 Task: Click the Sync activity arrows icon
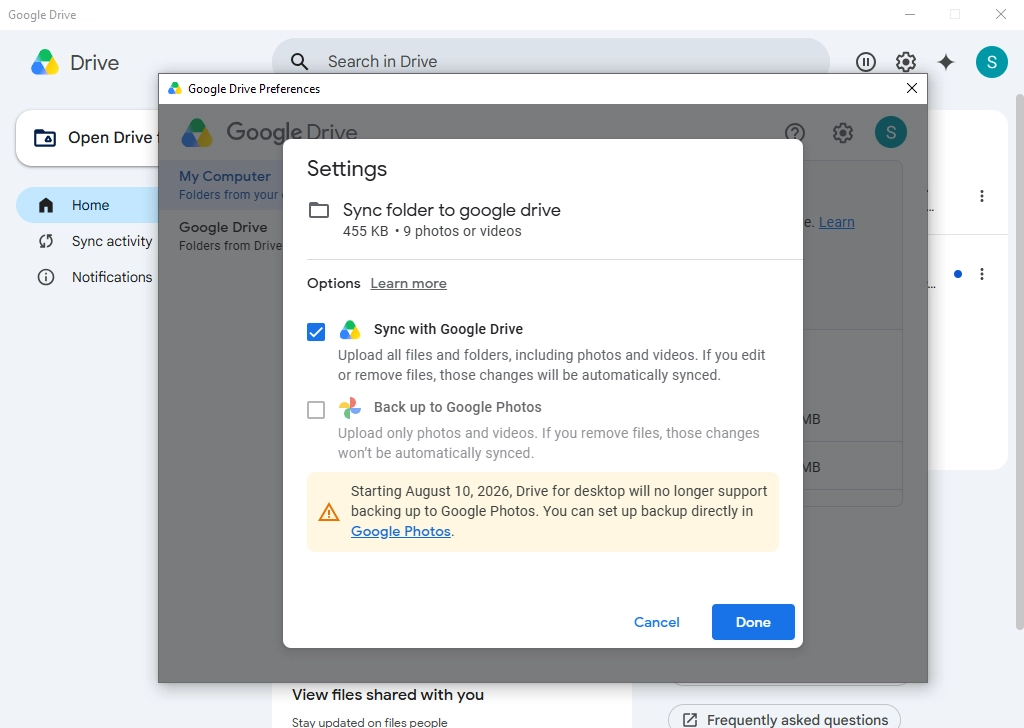46,241
